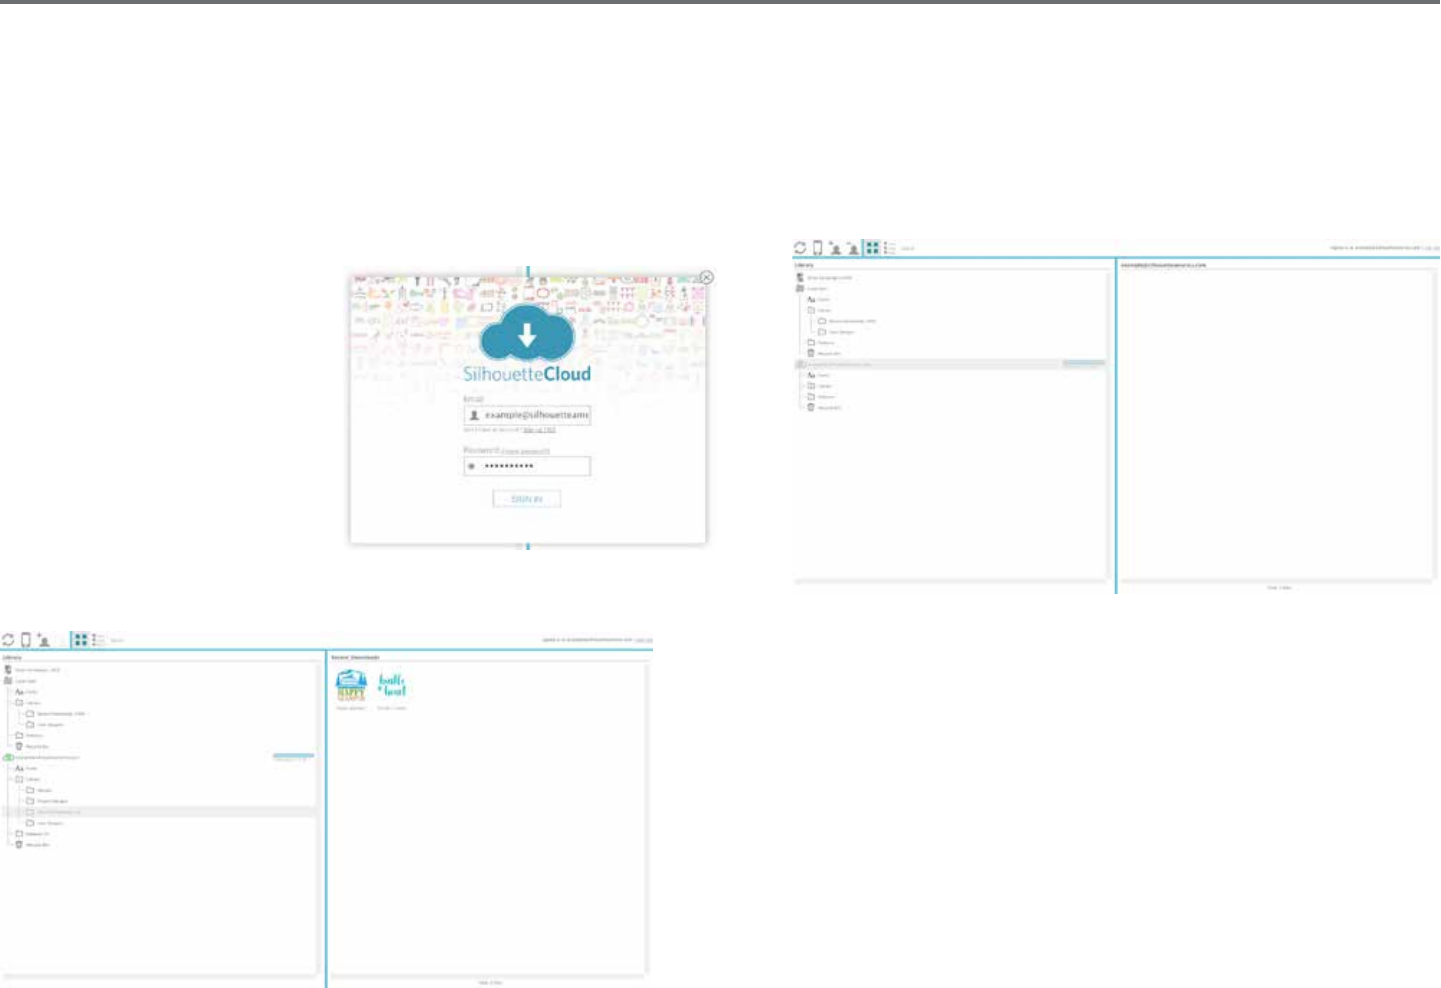Click the user account icon in the Recent Downloads window
1441x988 pixels.
click(x=44, y=640)
